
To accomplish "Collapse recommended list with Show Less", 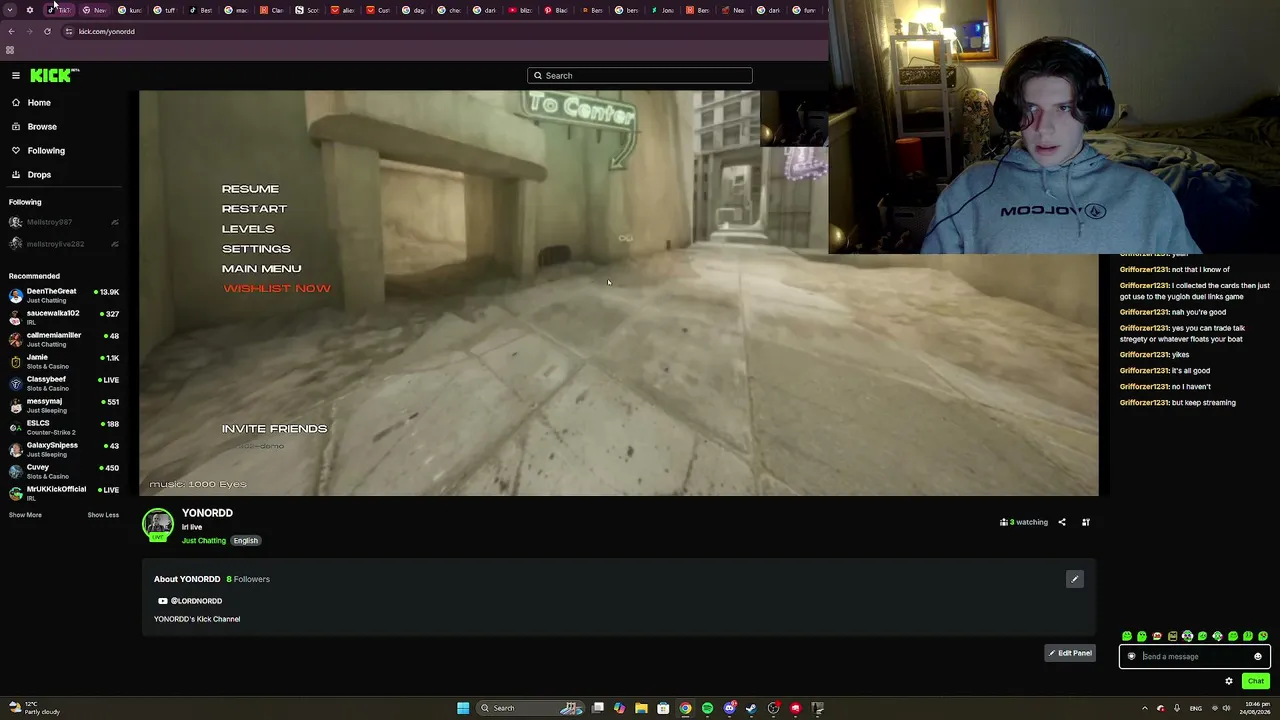I will (103, 515).
